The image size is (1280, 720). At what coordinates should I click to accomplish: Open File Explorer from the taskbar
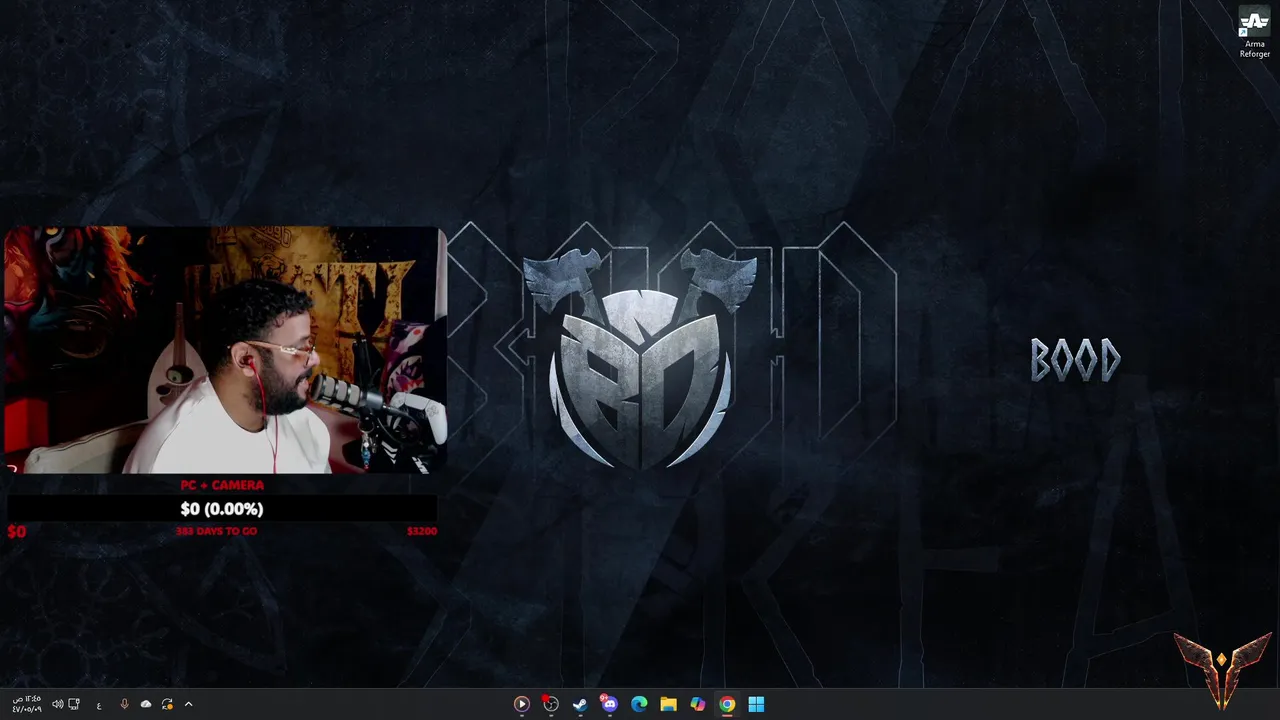click(x=668, y=704)
